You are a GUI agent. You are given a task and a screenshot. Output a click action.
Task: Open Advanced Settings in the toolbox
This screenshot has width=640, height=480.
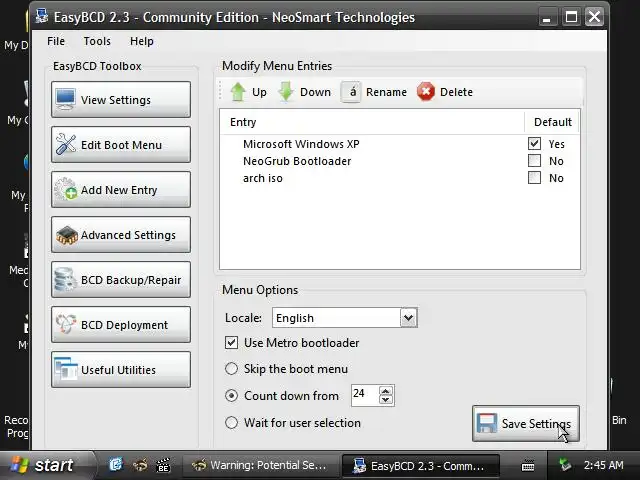coord(121,235)
